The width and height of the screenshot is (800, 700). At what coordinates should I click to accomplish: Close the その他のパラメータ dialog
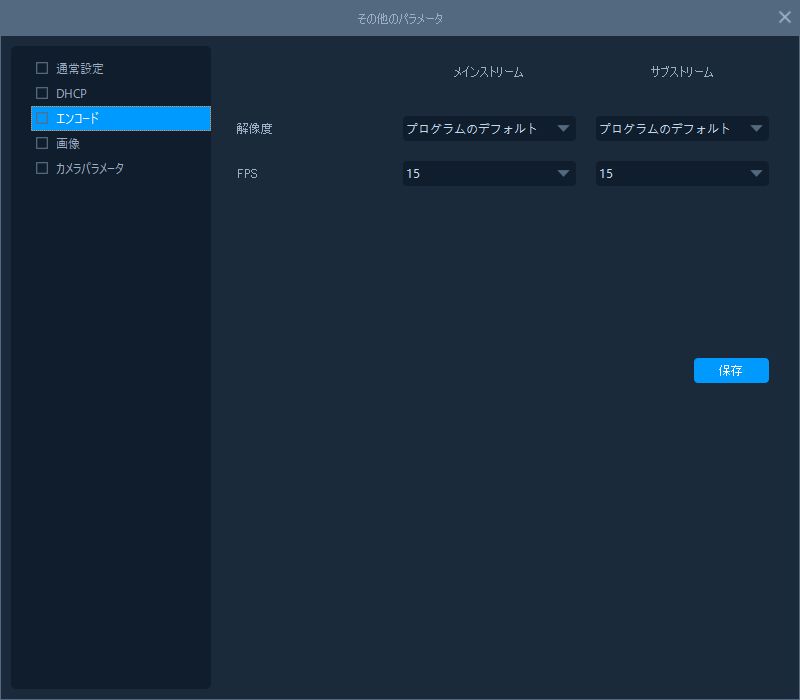click(x=785, y=17)
